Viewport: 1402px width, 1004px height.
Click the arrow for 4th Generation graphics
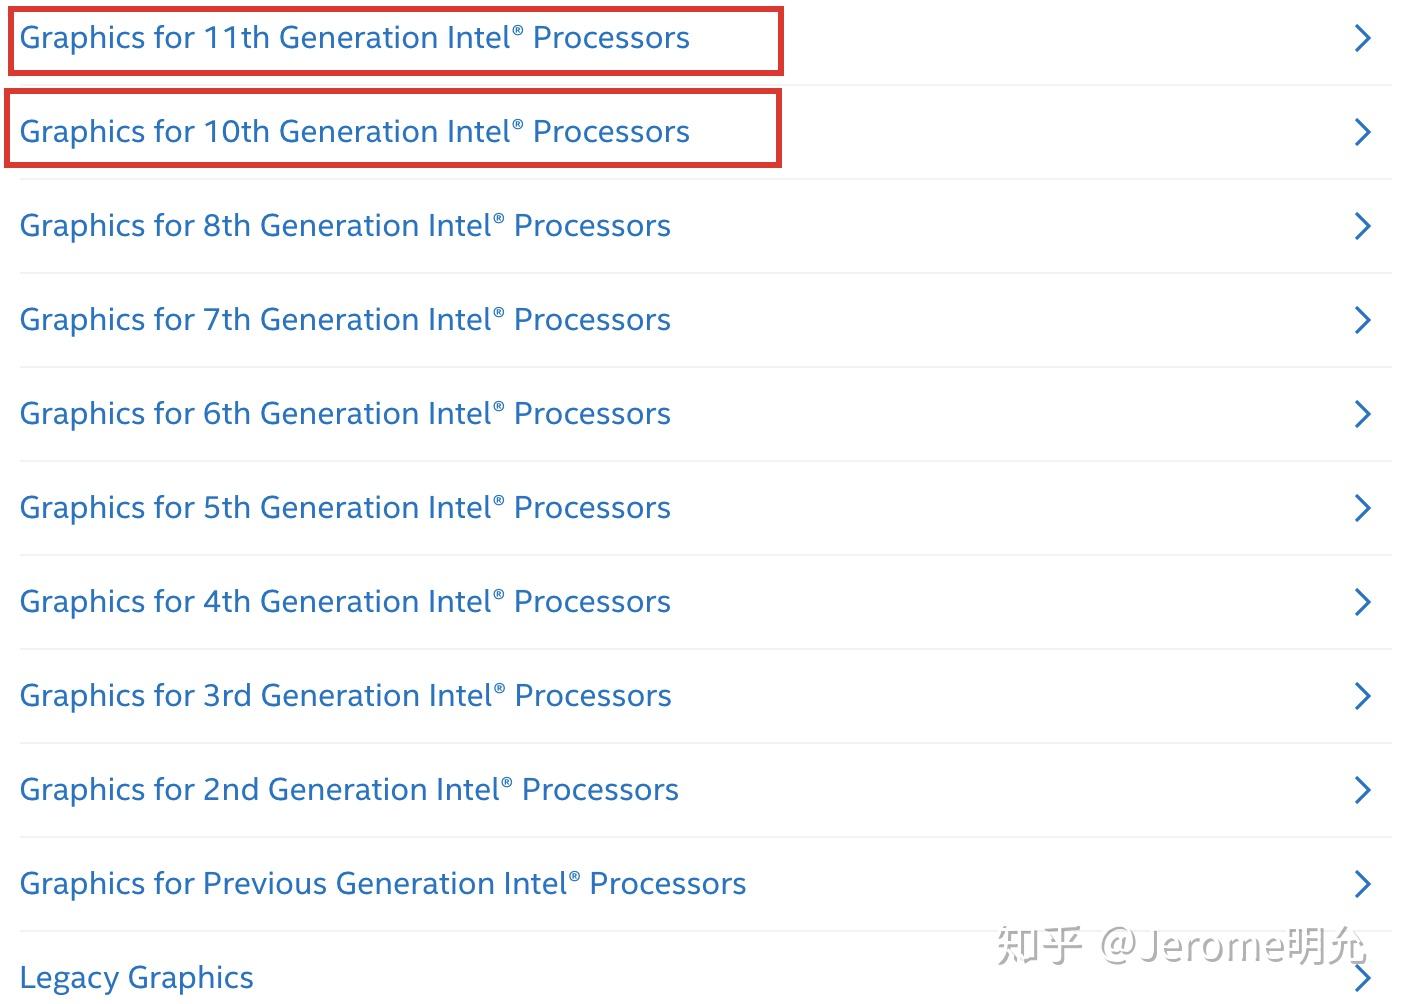pos(1362,602)
